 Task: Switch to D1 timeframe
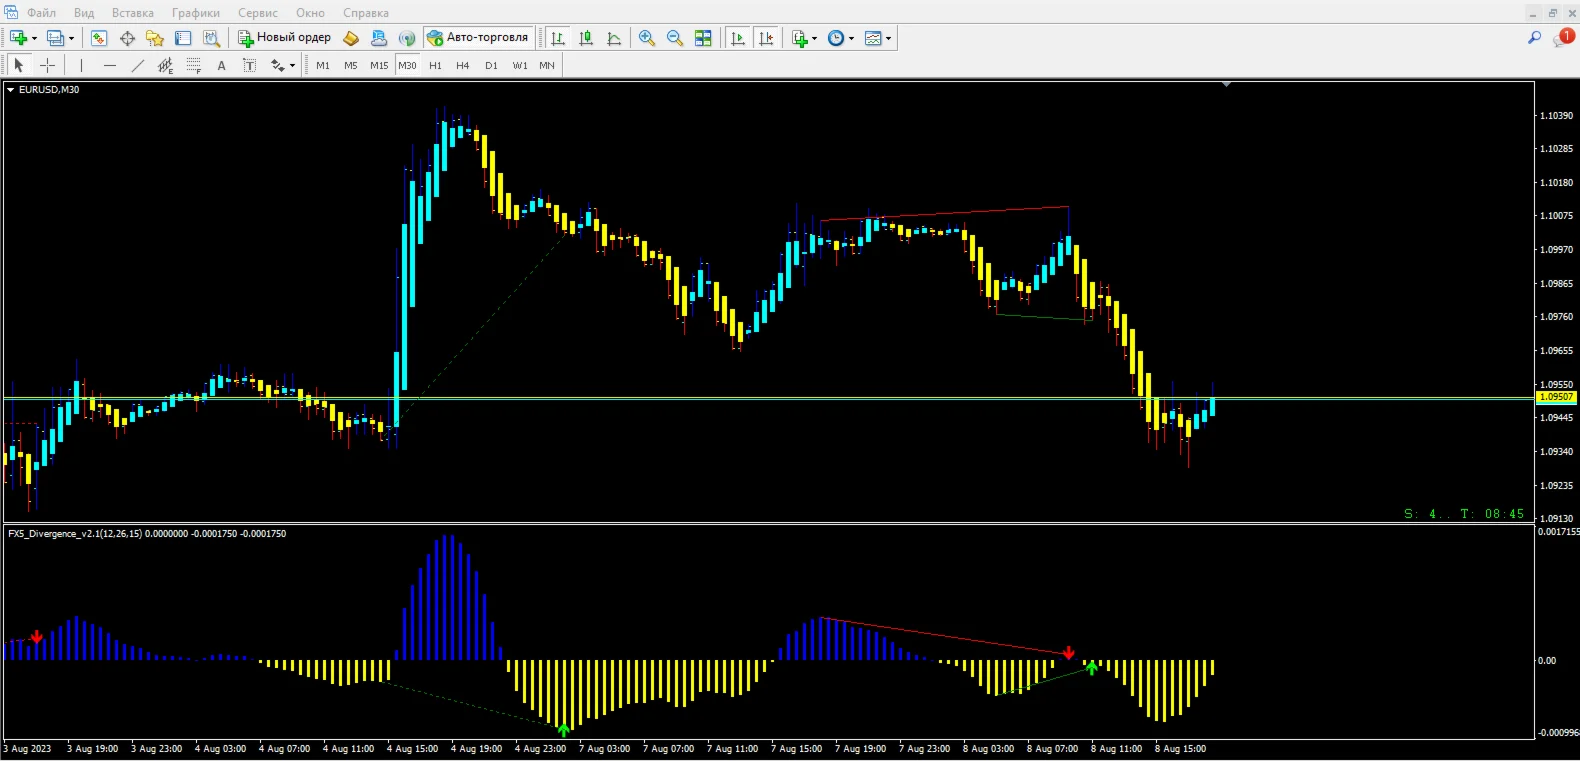click(491, 65)
